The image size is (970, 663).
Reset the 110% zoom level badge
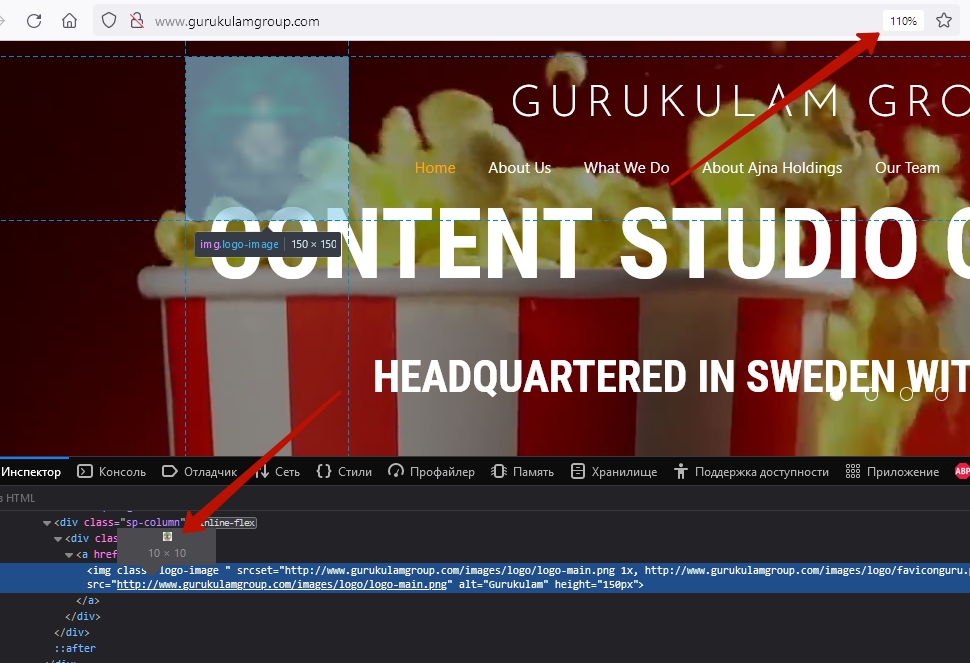pos(903,21)
